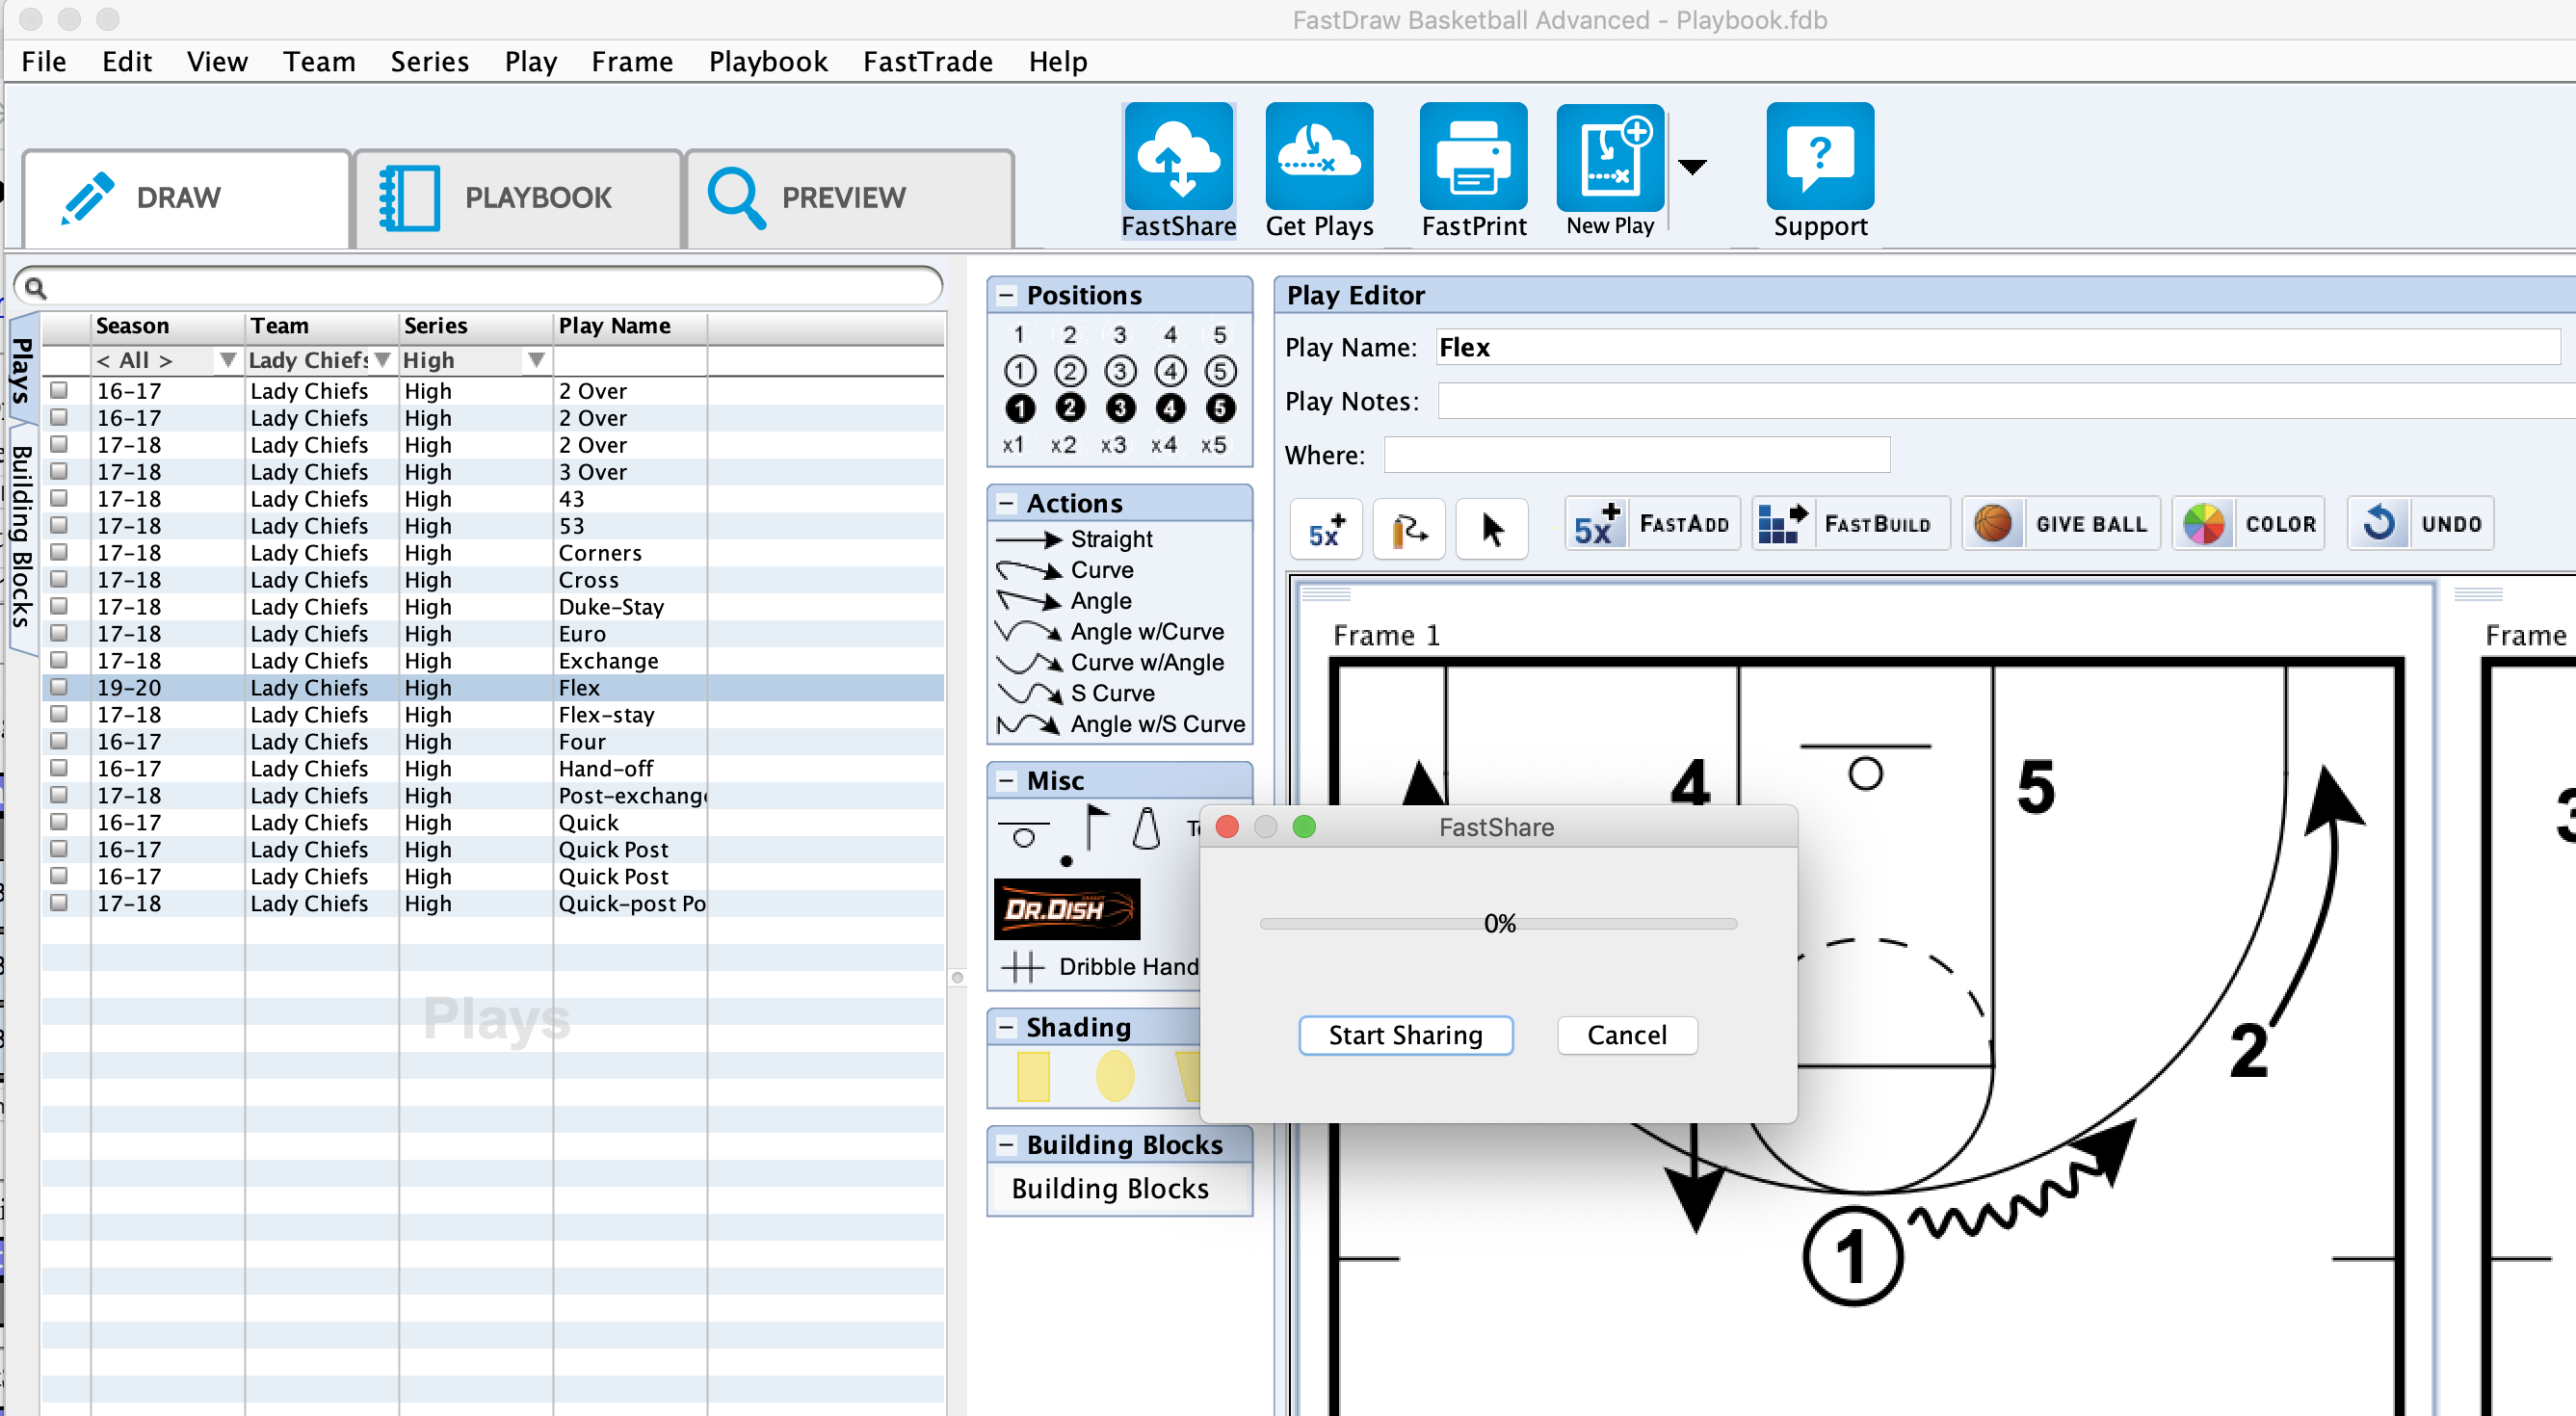Tick checkbox beside Duke-Stay play
2576x1416 pixels.
(x=60, y=606)
